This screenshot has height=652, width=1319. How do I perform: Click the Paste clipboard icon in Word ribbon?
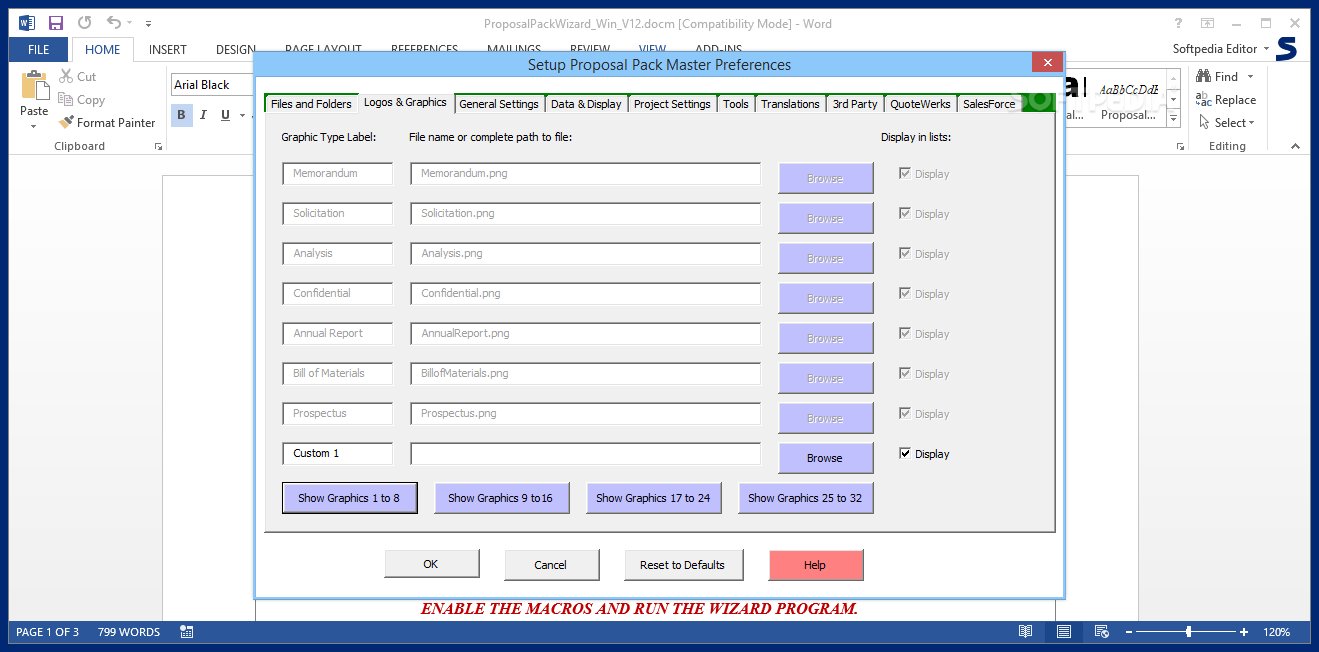(x=34, y=86)
